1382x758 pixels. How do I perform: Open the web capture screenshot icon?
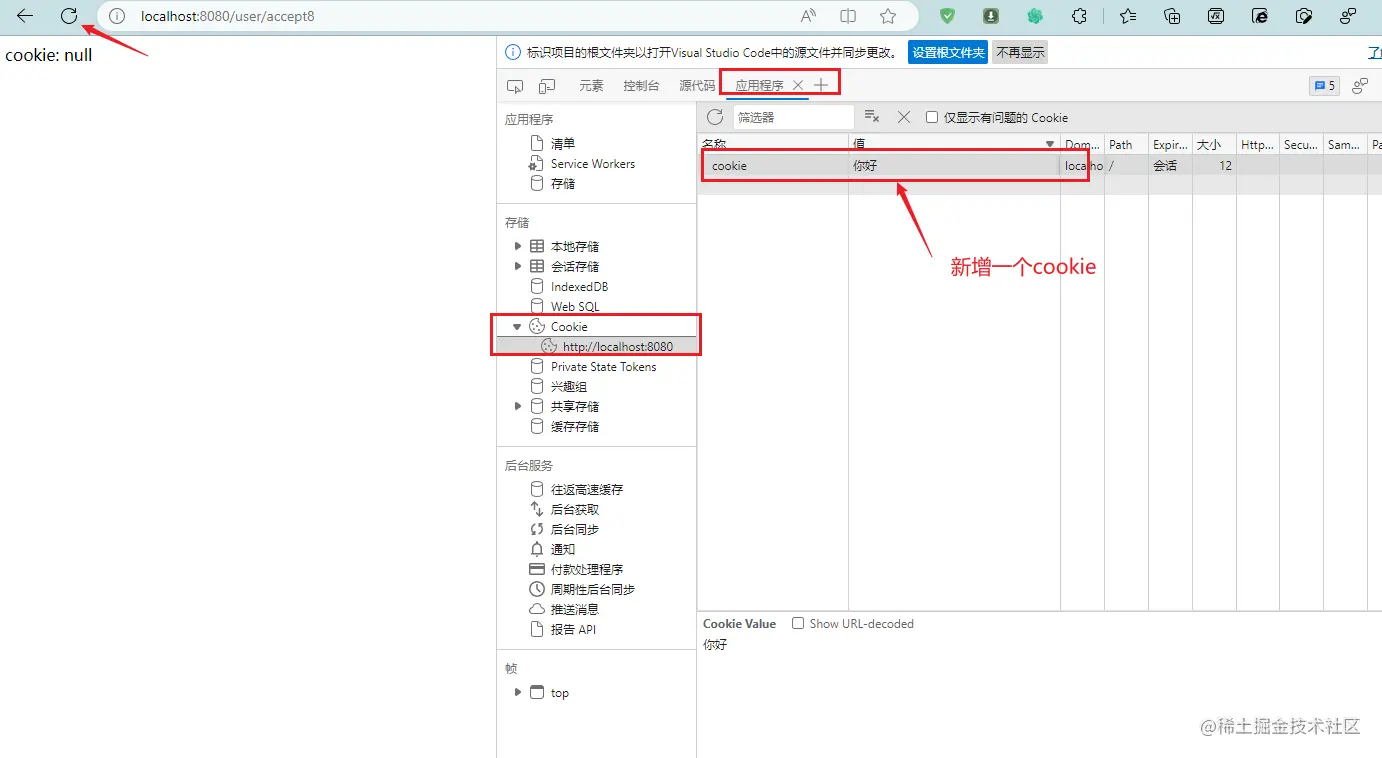[1304, 16]
